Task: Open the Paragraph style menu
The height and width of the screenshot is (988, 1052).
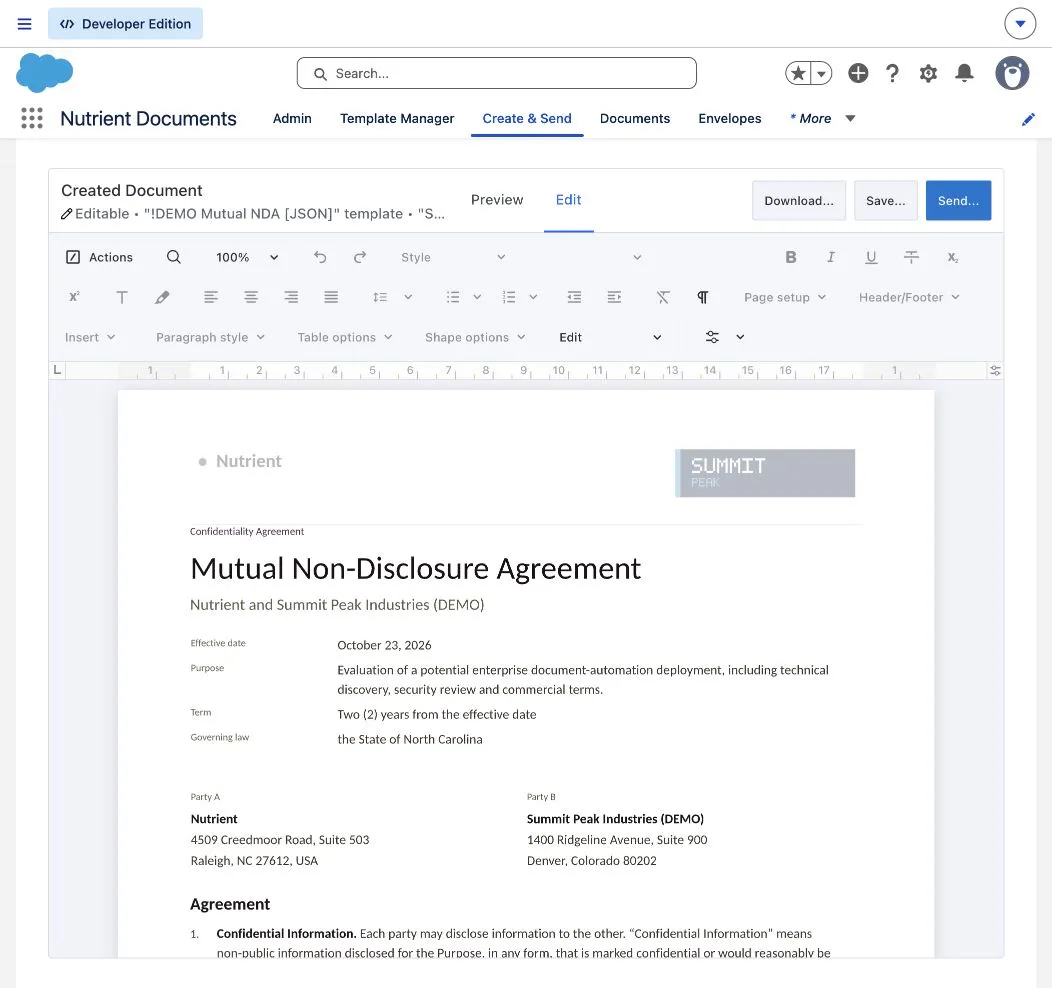Action: pos(210,337)
